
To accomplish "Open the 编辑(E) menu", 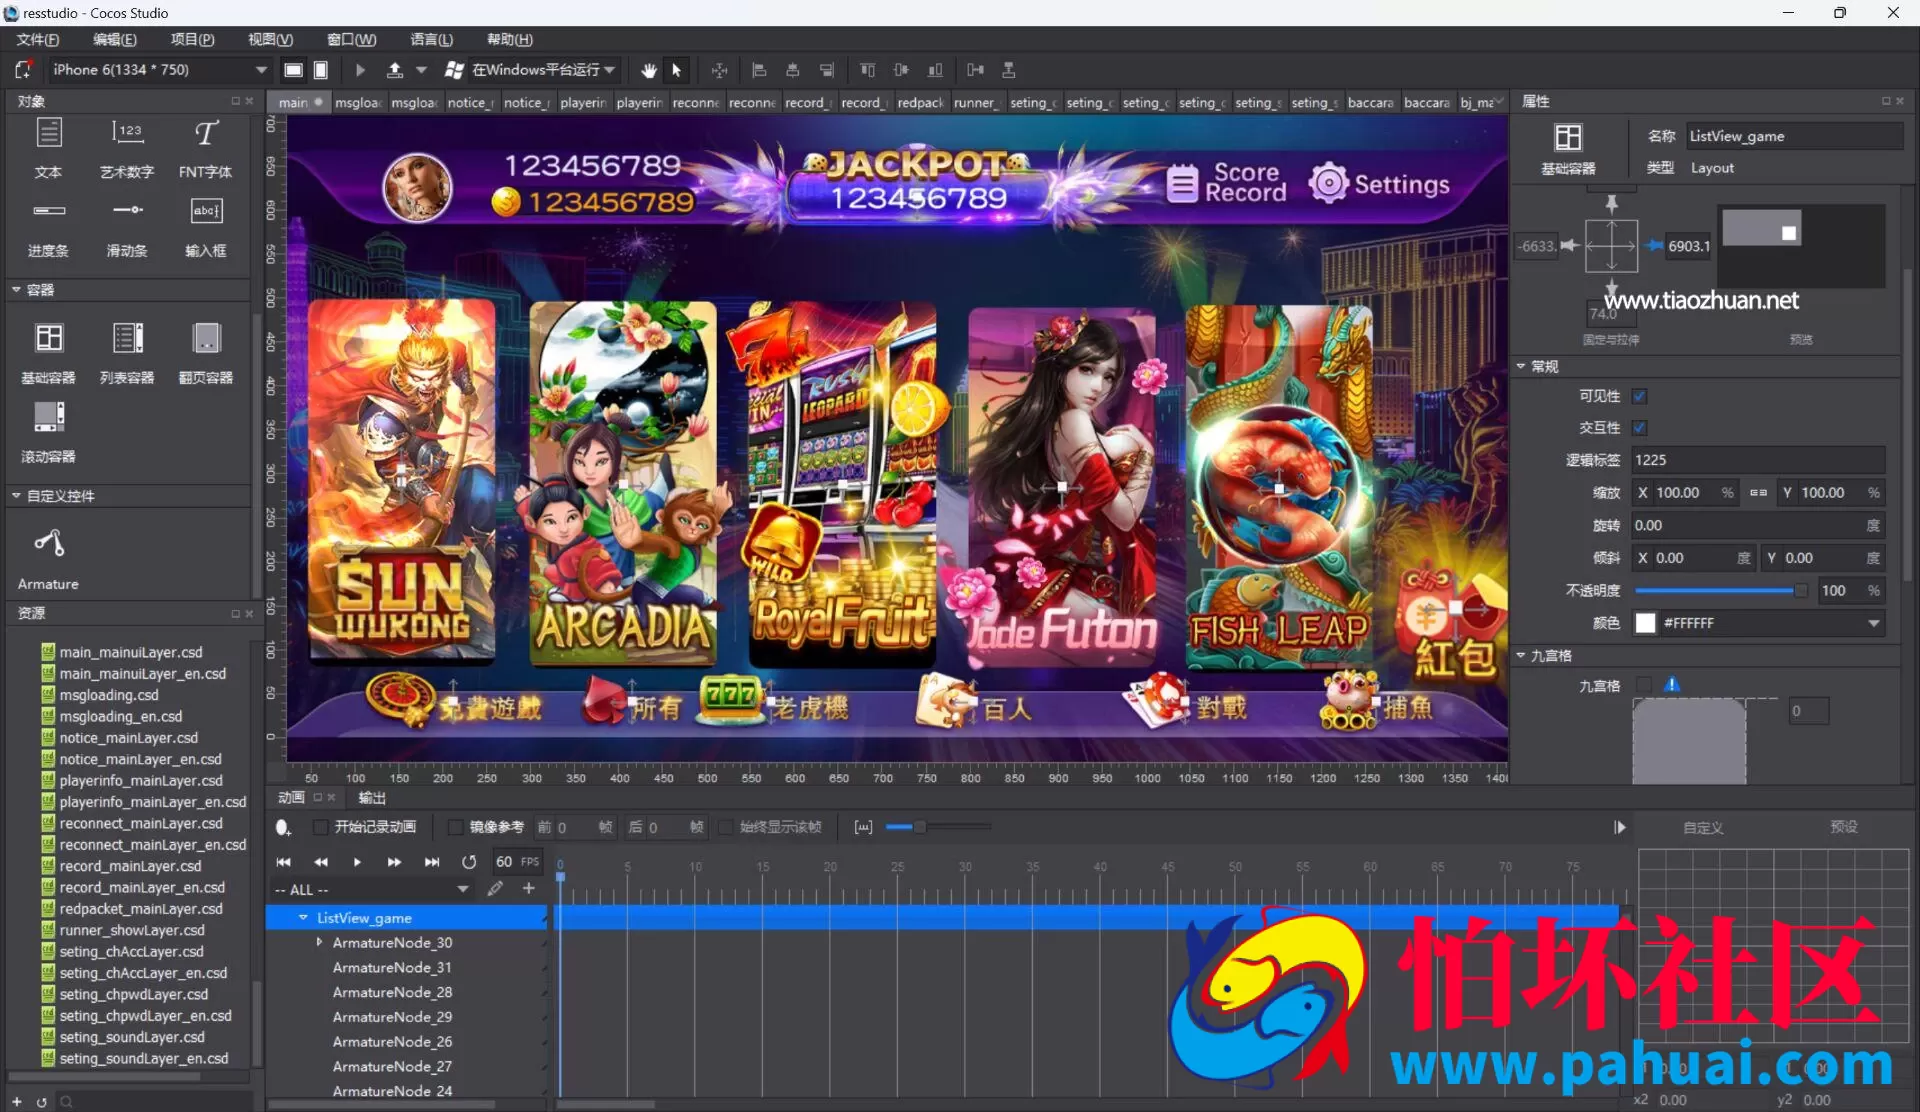I will (x=115, y=39).
